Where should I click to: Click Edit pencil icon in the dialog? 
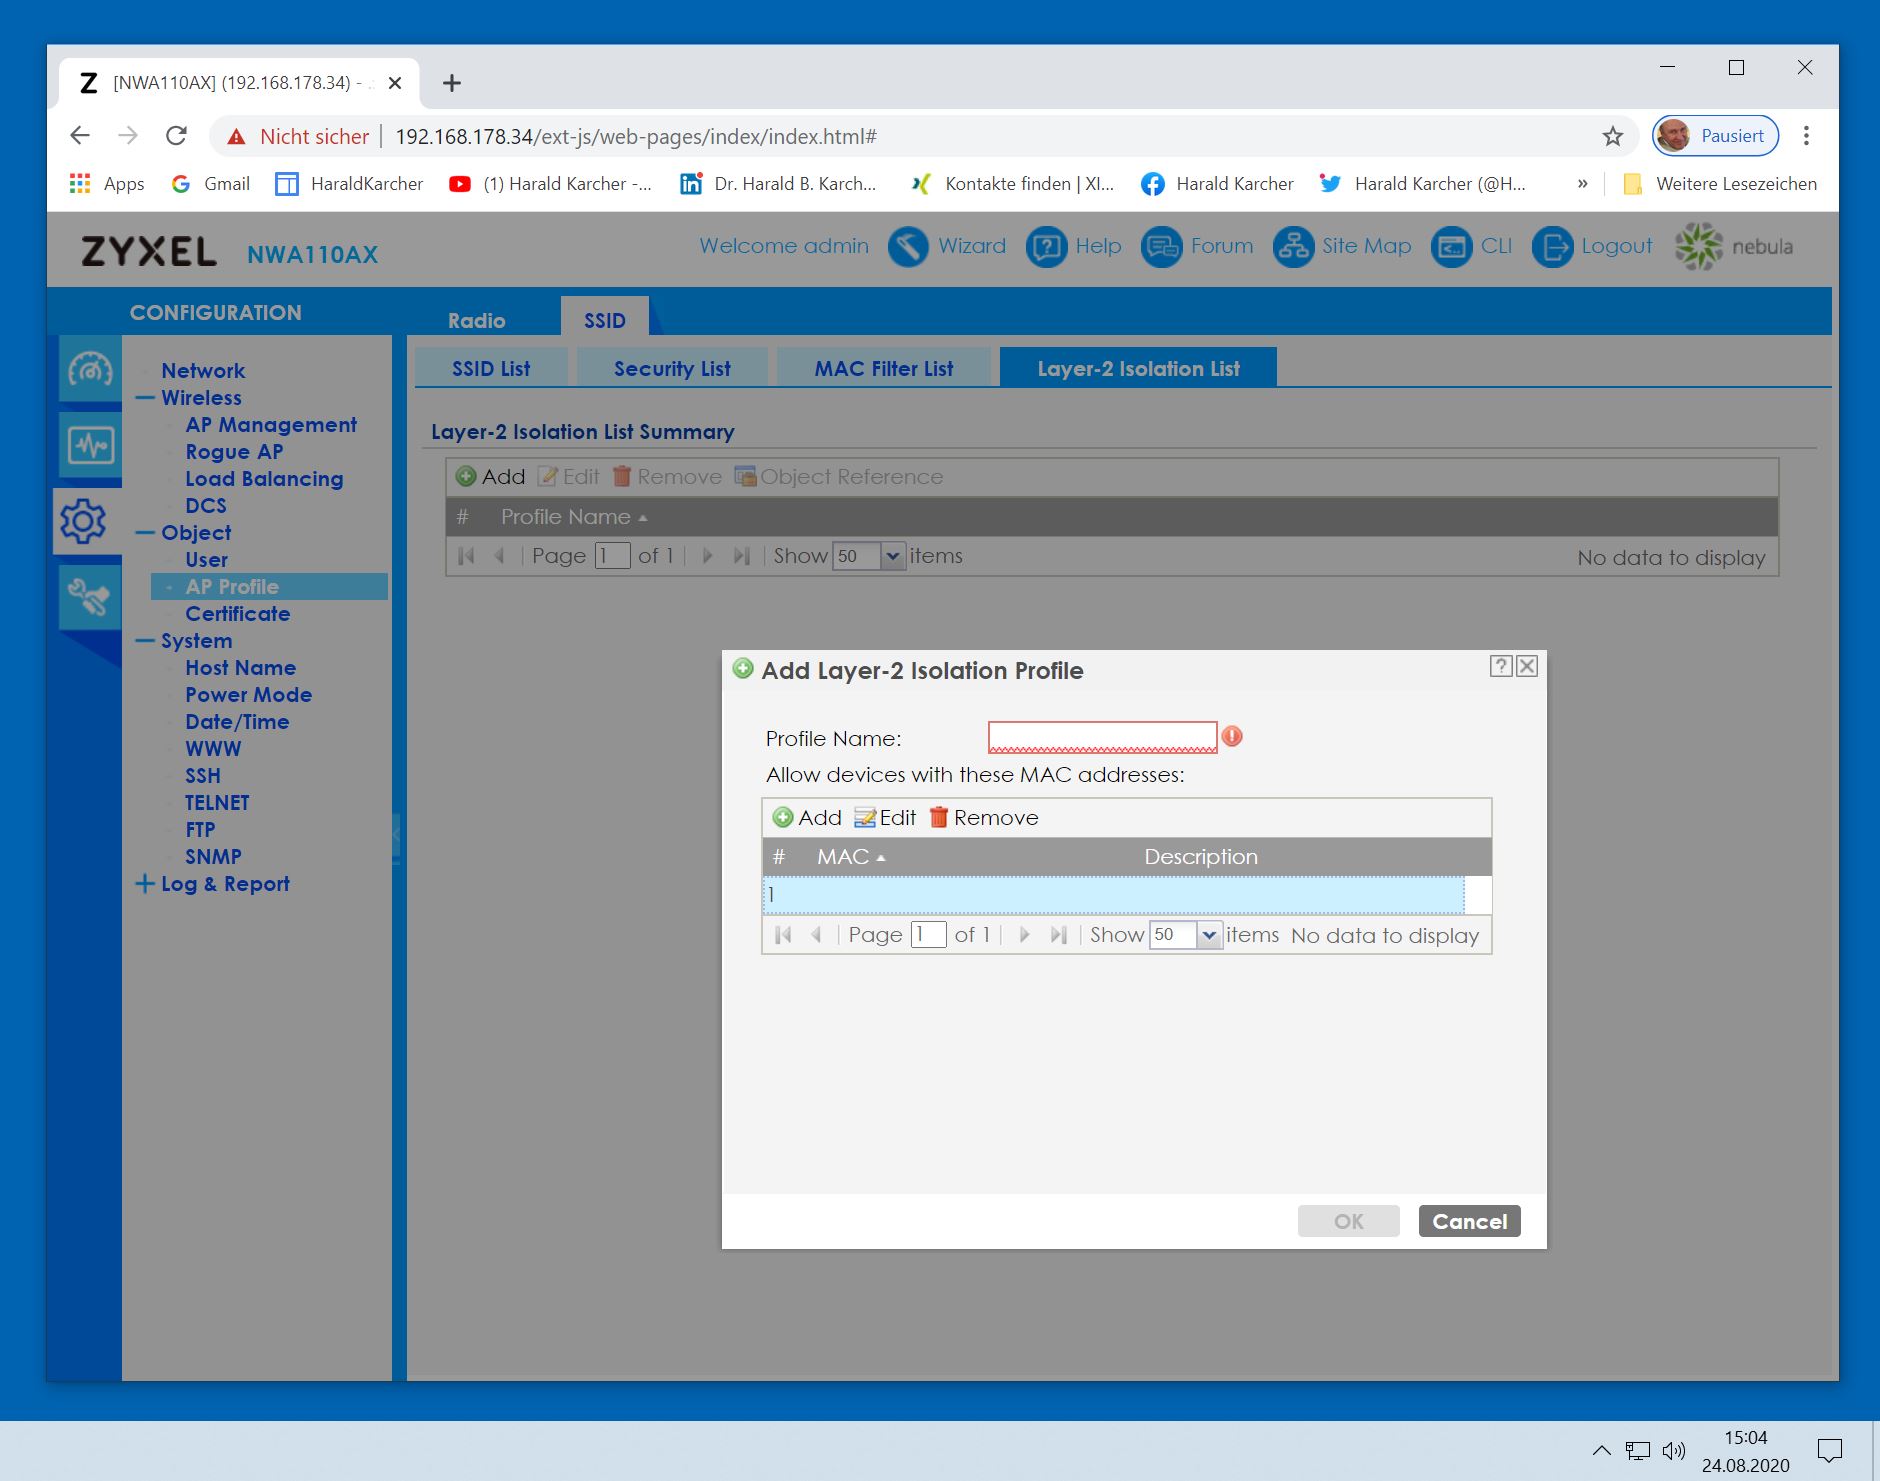[865, 818]
